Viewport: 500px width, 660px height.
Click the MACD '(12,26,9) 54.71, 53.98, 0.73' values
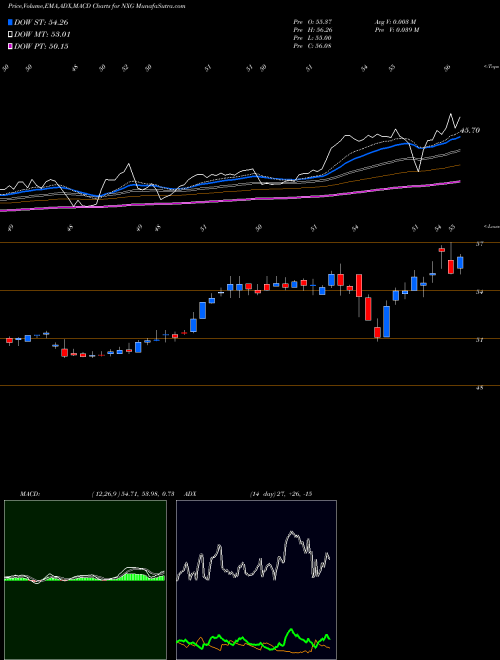pyautogui.click(x=133, y=494)
